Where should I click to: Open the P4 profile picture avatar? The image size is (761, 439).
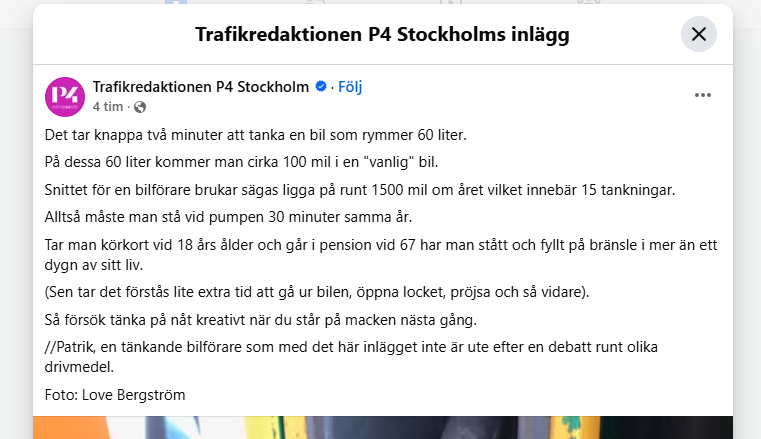click(65, 97)
